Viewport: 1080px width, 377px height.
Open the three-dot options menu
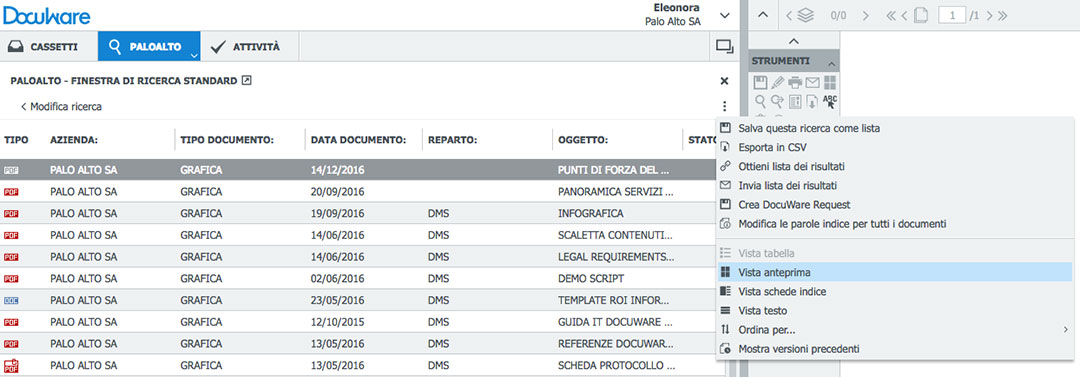pyautogui.click(x=724, y=107)
